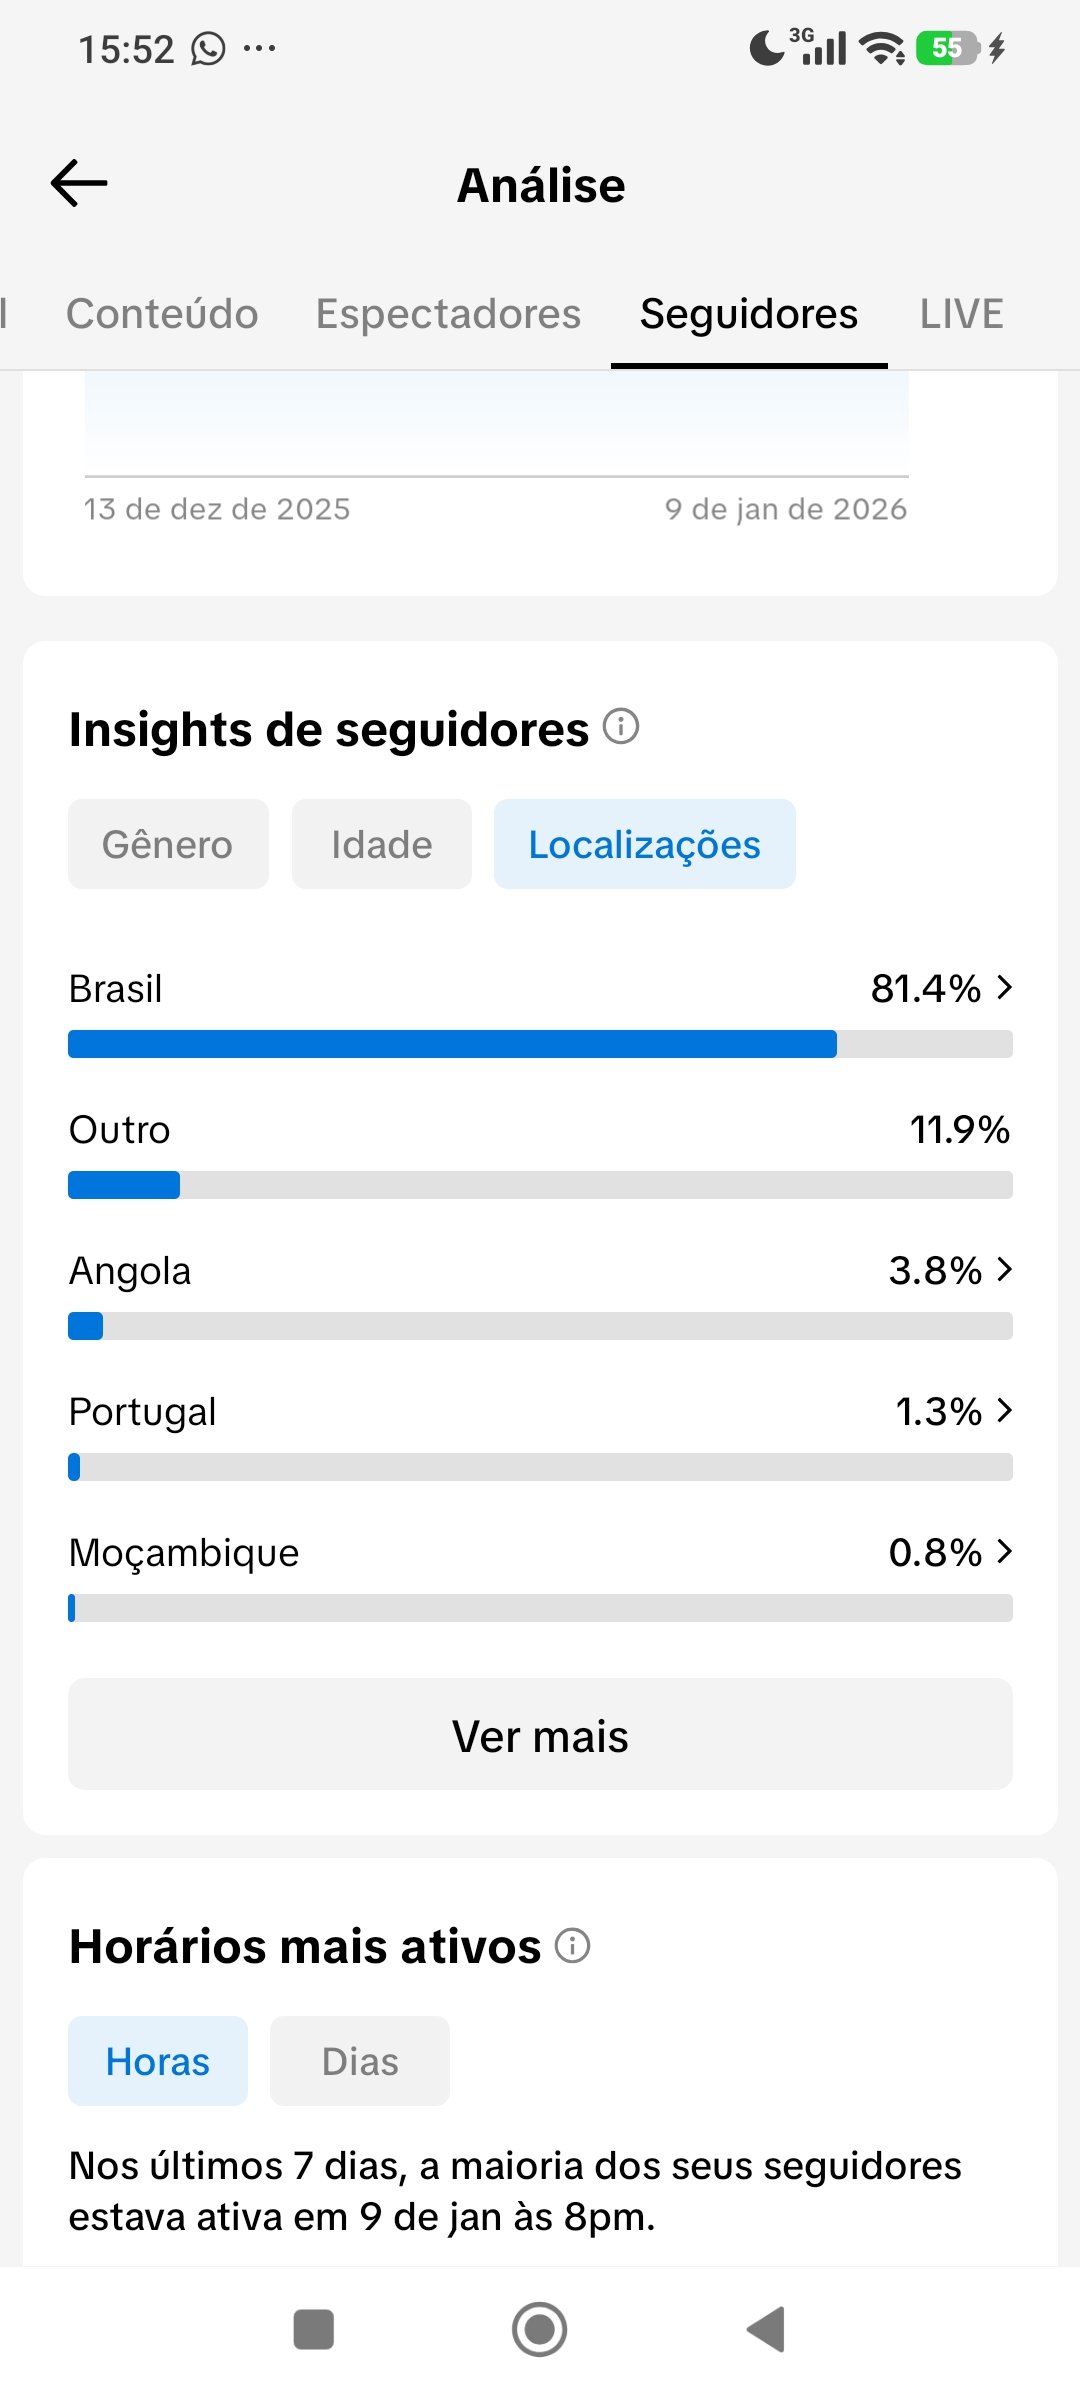This screenshot has width=1080, height=2400.
Task: Tap info icon next to Horários mais ativos
Action: point(573,1946)
